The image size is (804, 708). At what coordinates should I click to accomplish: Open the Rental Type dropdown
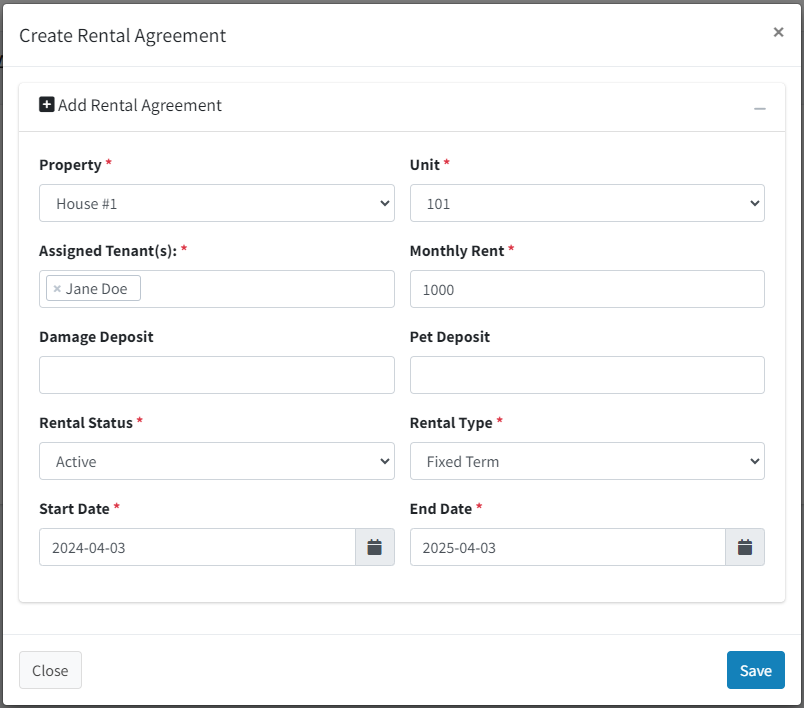click(587, 461)
